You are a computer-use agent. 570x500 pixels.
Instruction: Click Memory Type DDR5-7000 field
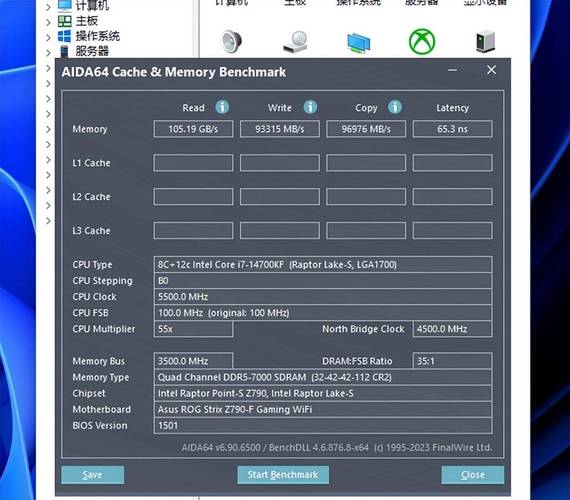(323, 377)
